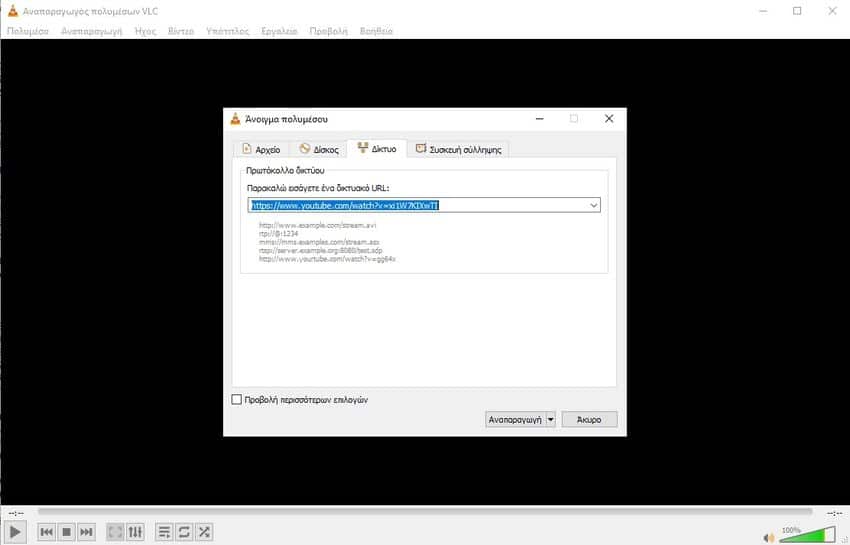Image resolution: width=850 pixels, height=545 pixels.
Task: Click the elapsed time label at left
Action: click(x=16, y=513)
